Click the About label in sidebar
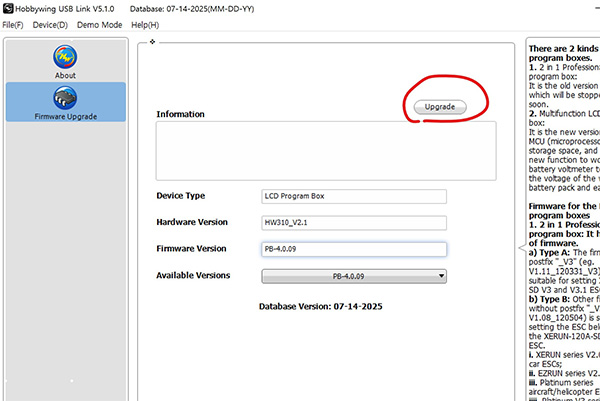The height and width of the screenshot is (401, 600). click(65, 73)
